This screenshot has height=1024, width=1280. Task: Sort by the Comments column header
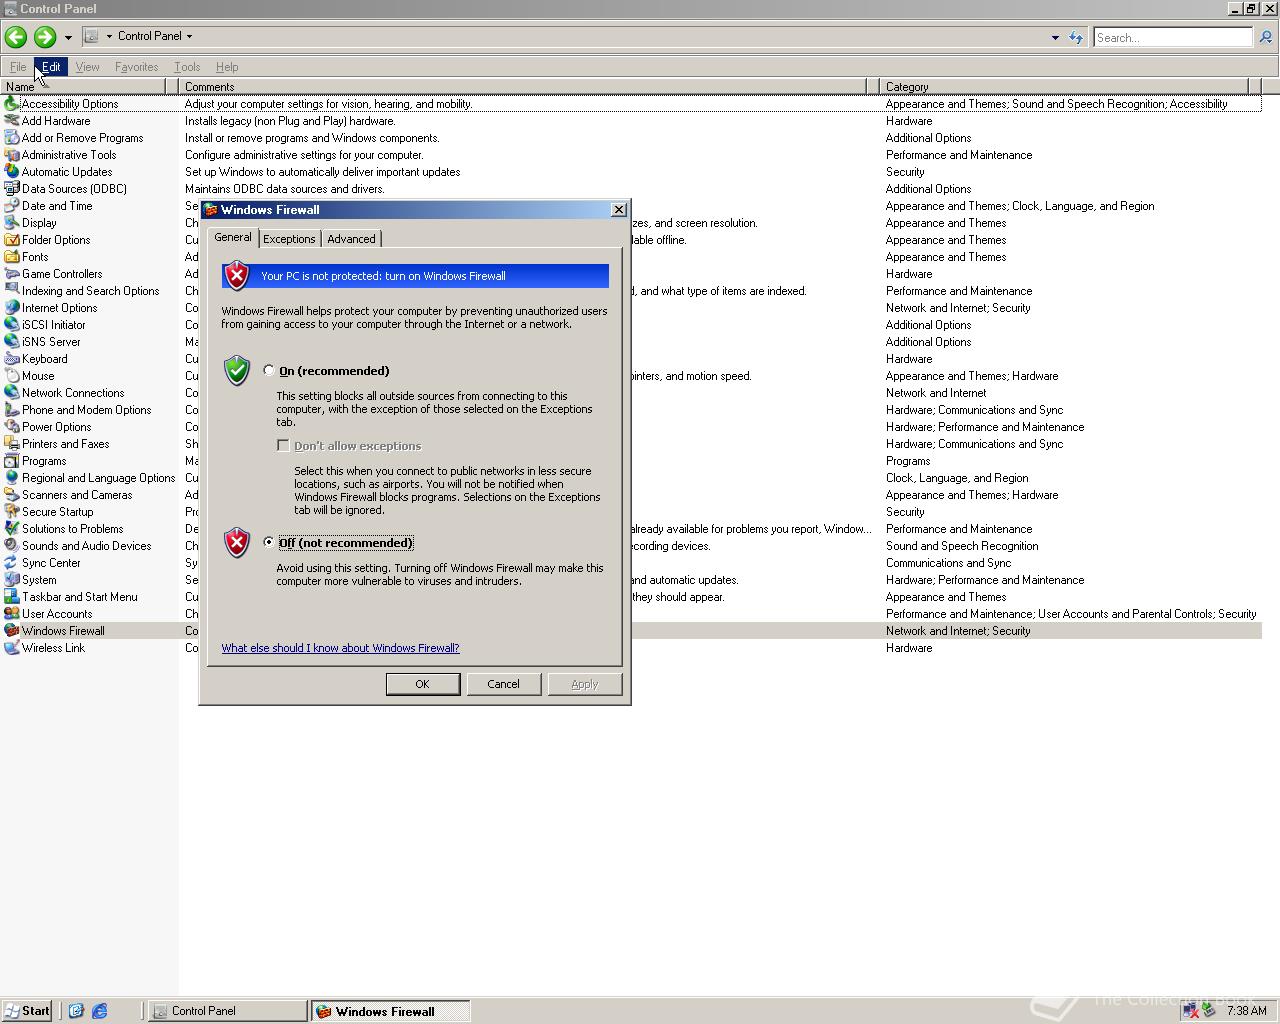coord(523,87)
